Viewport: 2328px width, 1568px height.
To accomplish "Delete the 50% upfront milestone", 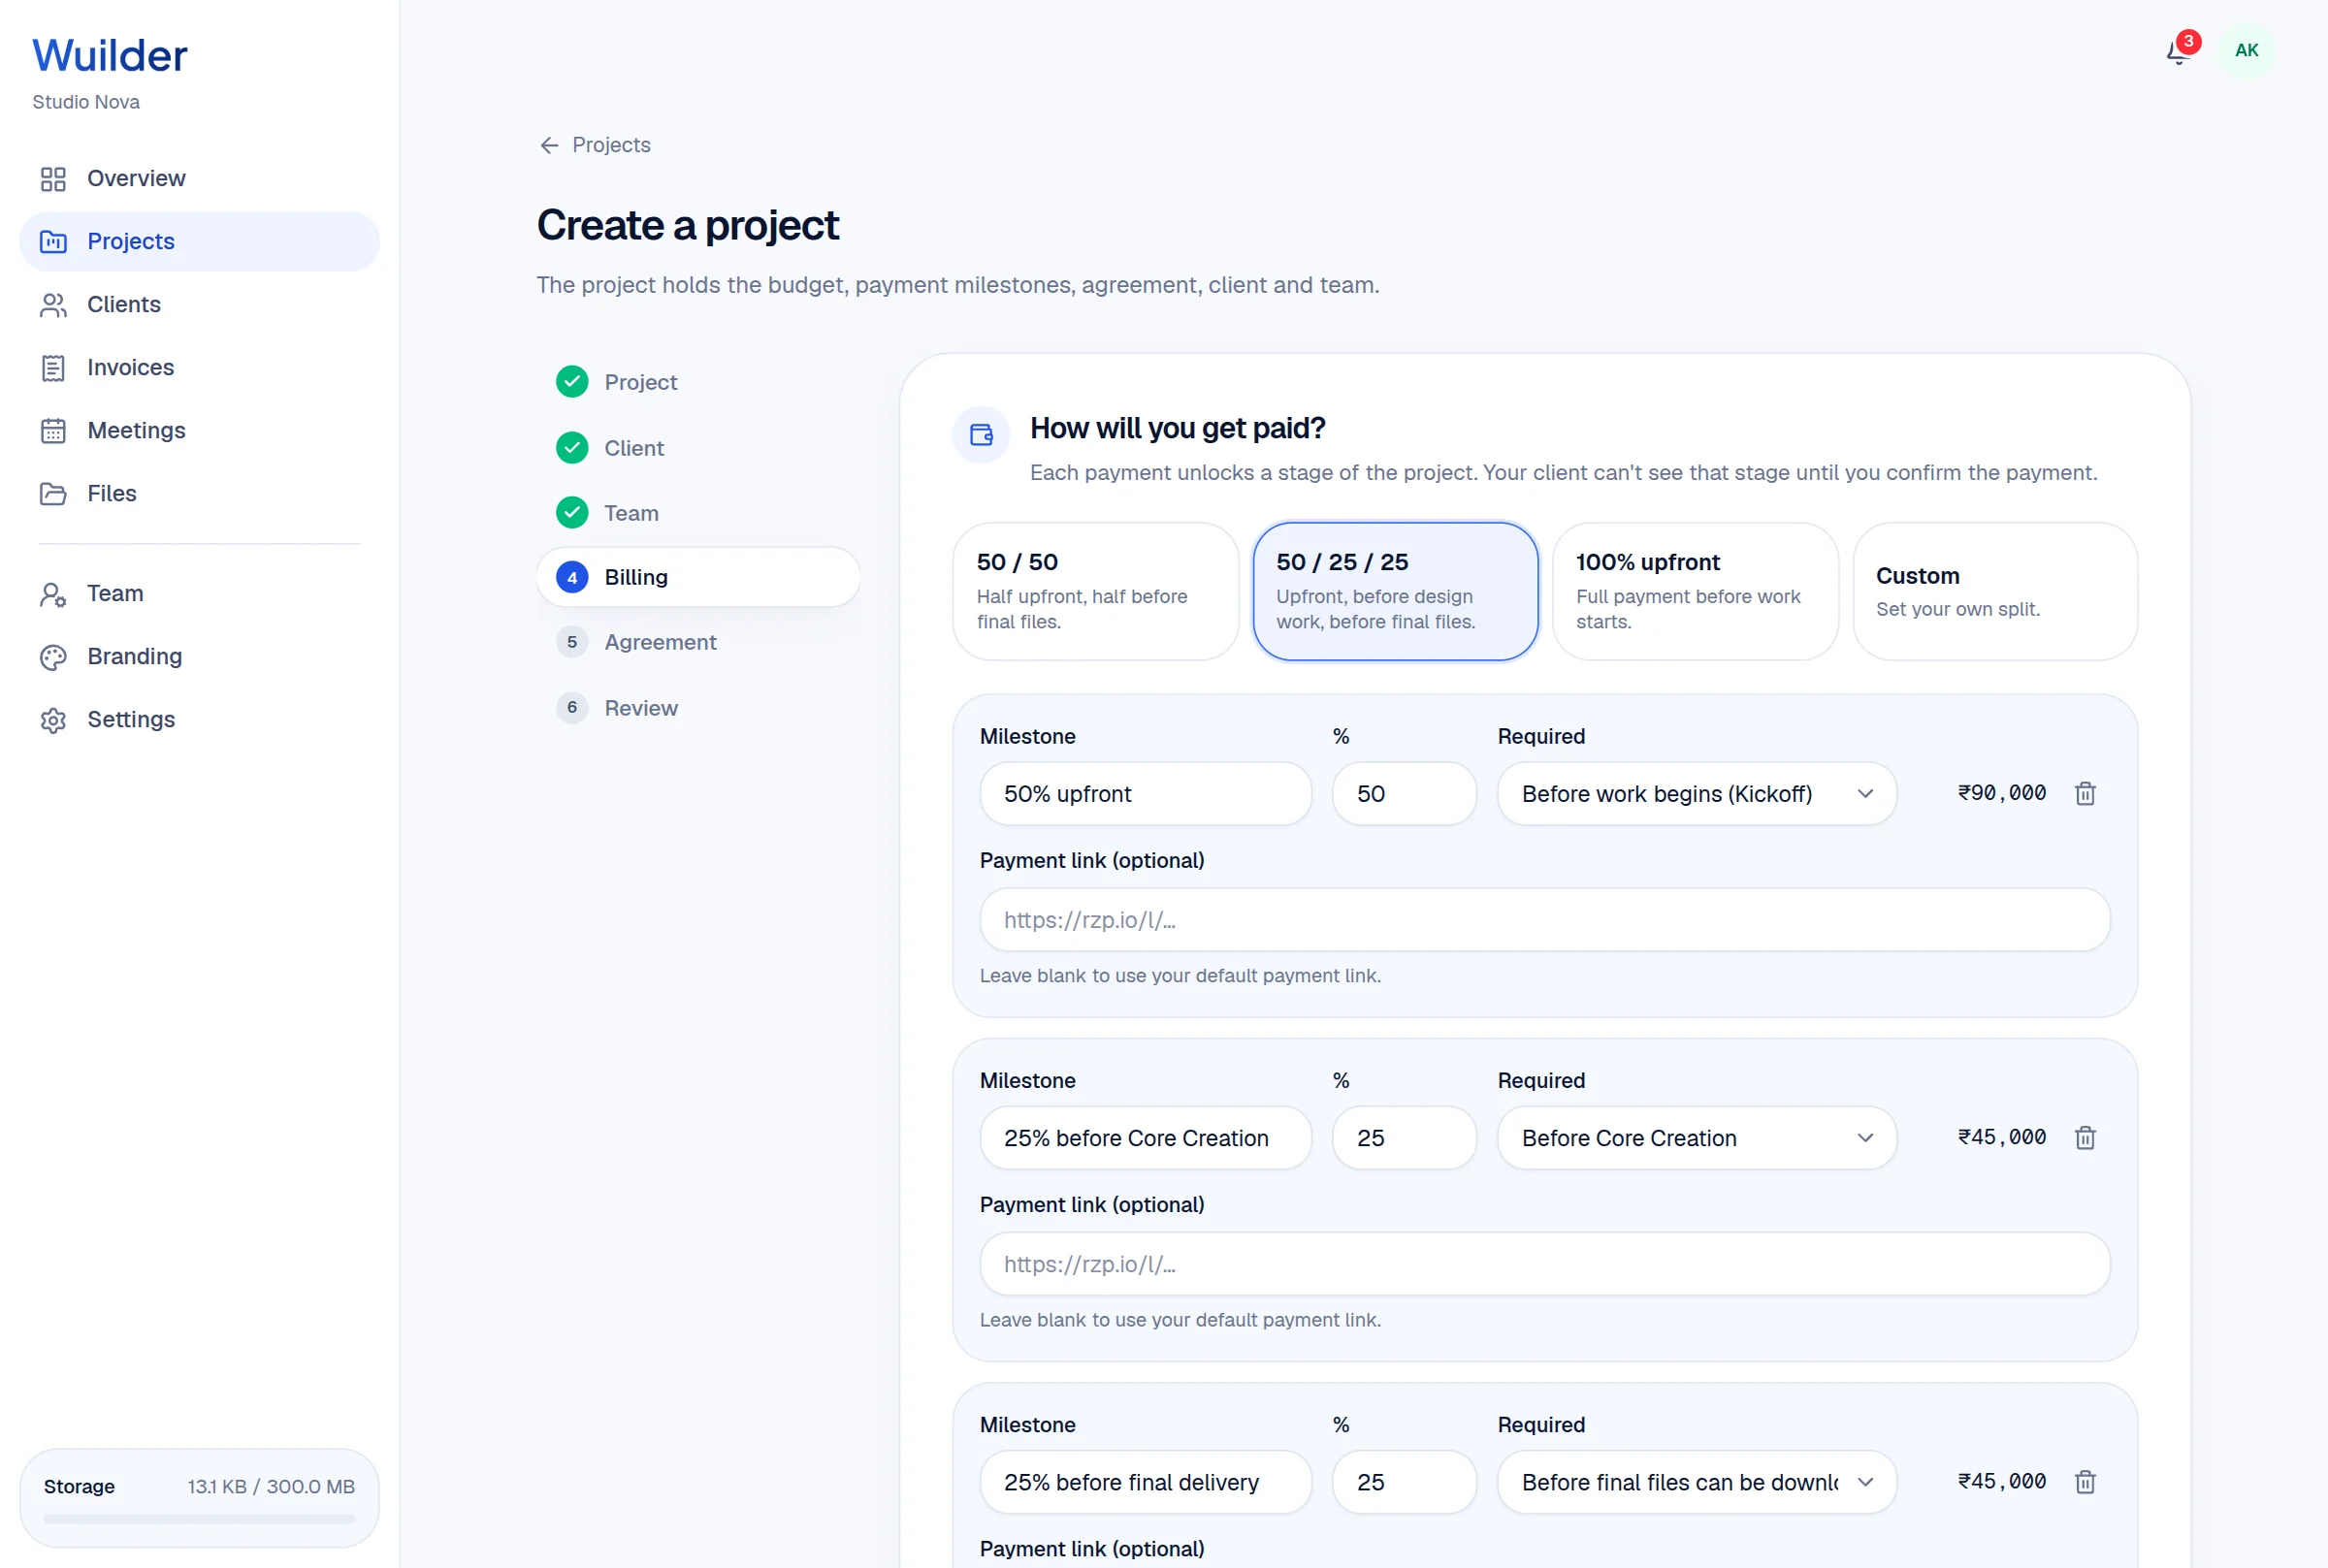I will point(2085,794).
